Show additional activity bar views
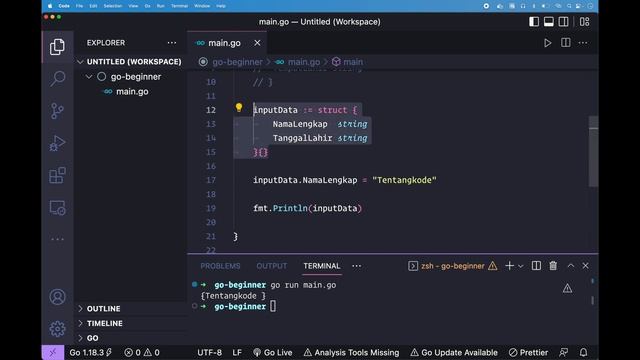 click(x=57, y=239)
